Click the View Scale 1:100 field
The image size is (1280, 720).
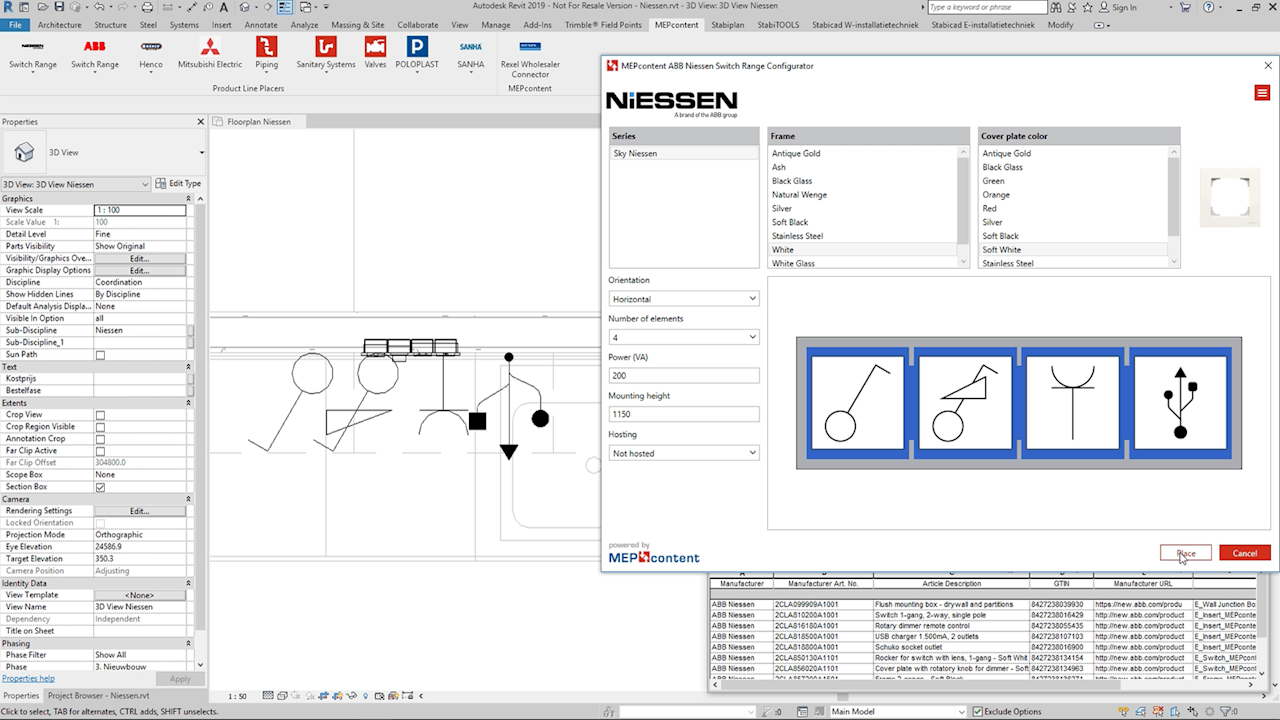[139, 210]
